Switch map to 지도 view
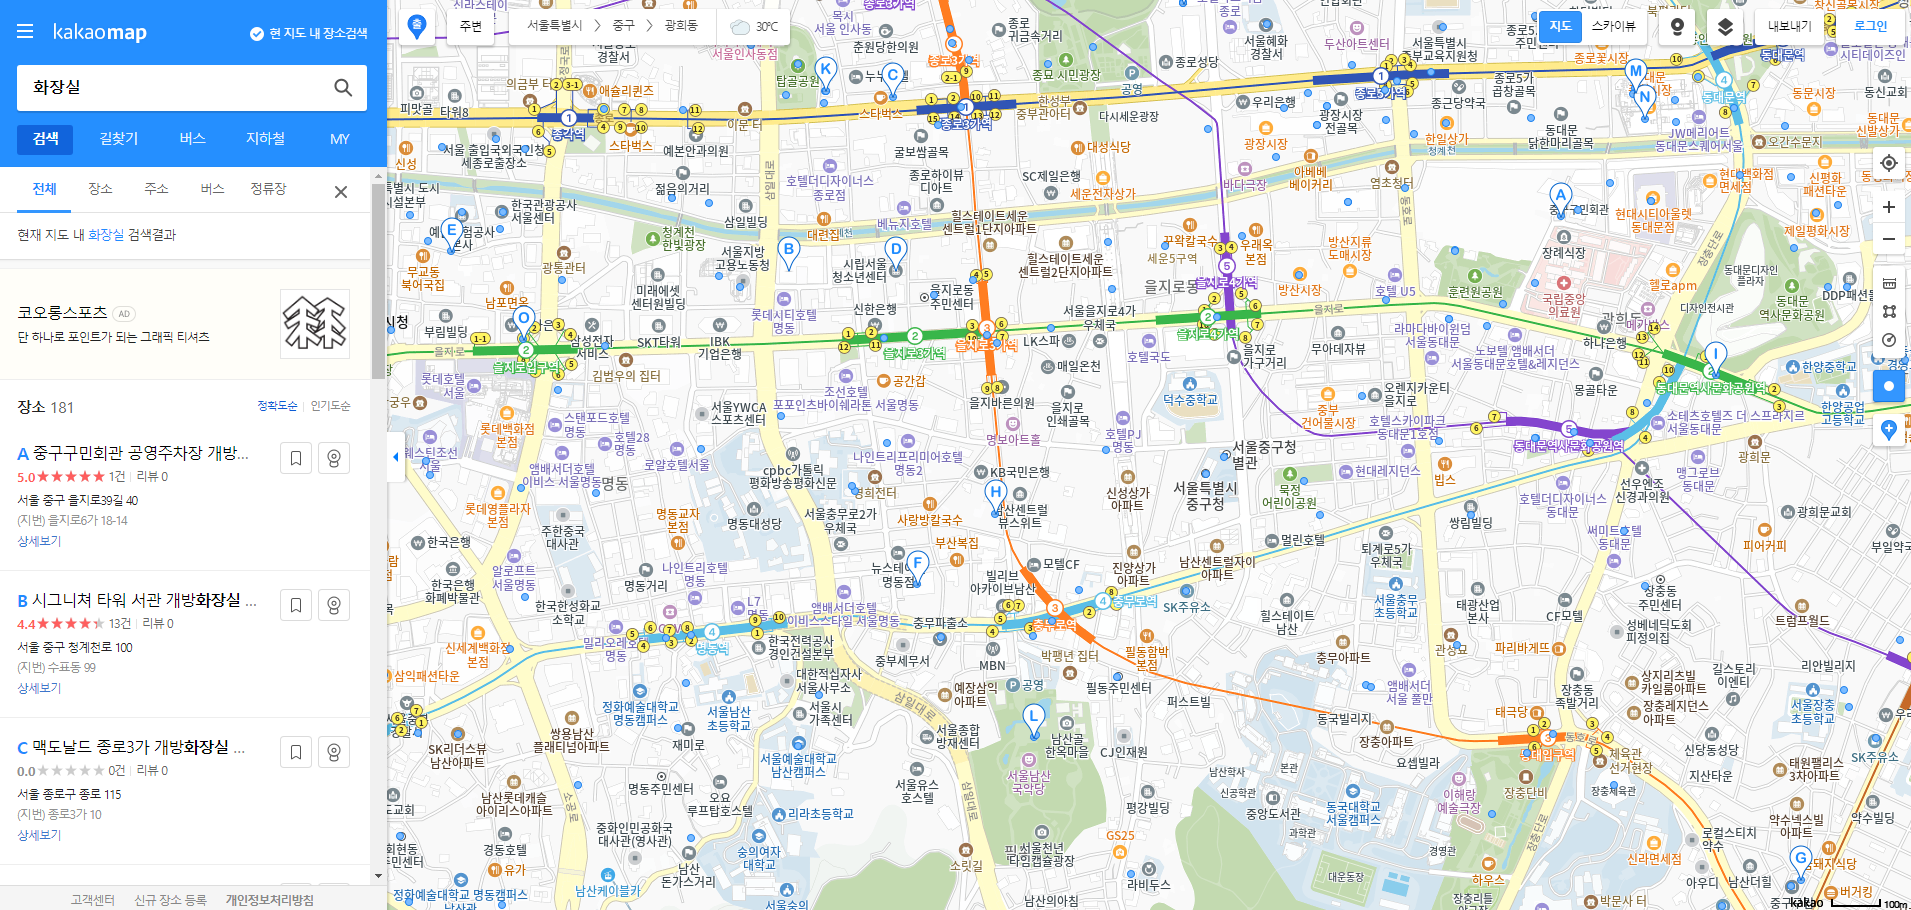Image resolution: width=1911 pixels, height=910 pixels. tap(1561, 27)
